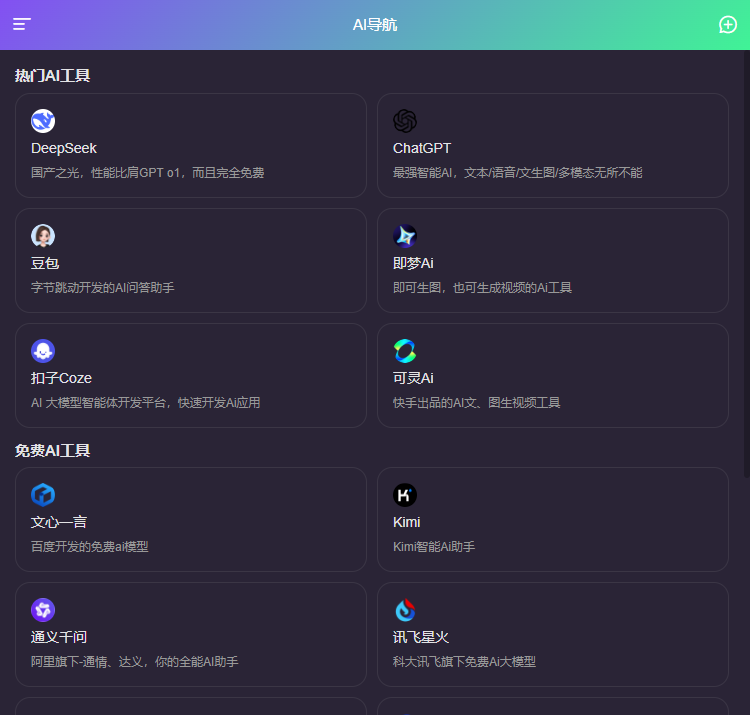Click the AI导航 page title
The width and height of the screenshot is (750, 715).
click(x=375, y=25)
